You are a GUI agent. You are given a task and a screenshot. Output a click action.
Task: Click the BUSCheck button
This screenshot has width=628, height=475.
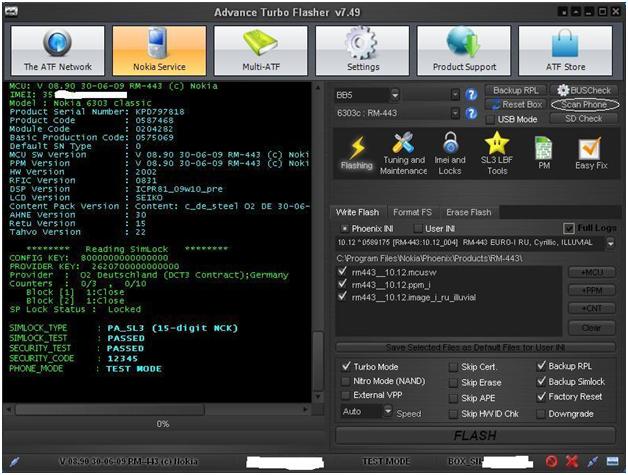point(584,91)
